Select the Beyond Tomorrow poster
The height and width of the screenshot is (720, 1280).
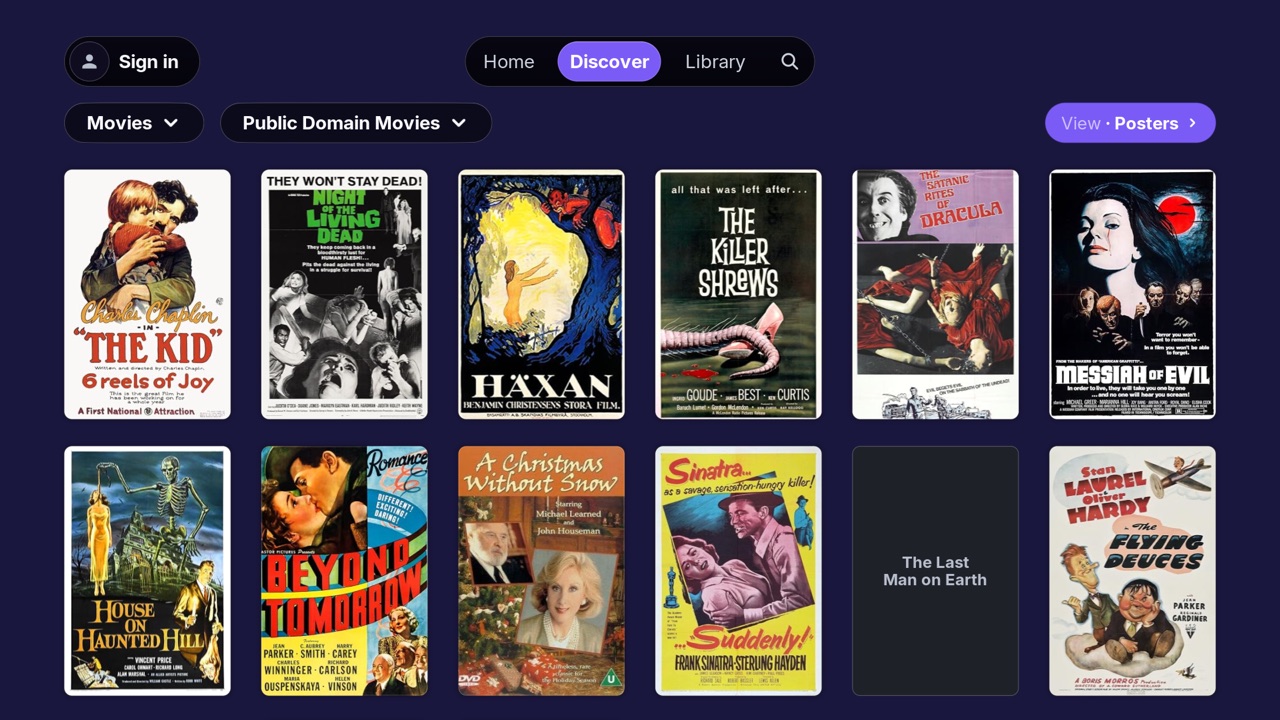tap(344, 571)
